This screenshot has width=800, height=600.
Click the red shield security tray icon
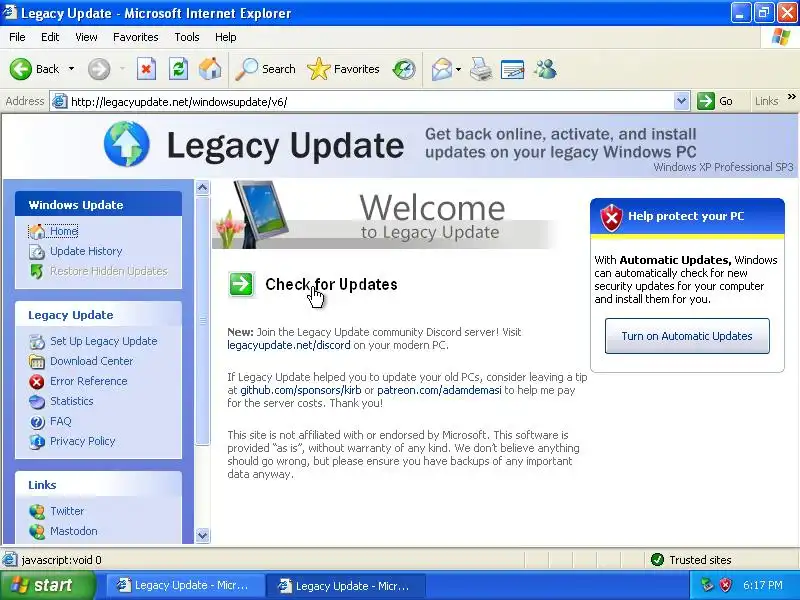[726, 585]
